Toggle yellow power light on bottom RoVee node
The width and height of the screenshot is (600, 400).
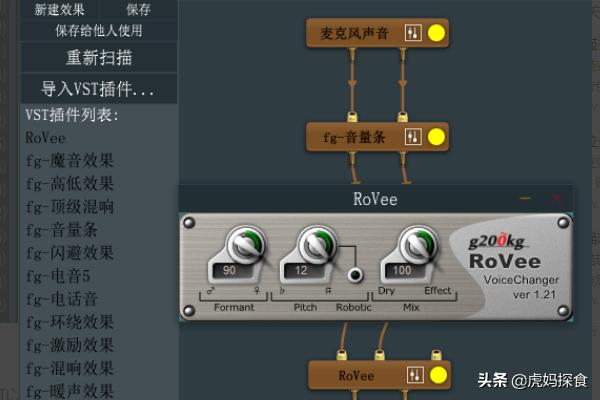[439, 375]
